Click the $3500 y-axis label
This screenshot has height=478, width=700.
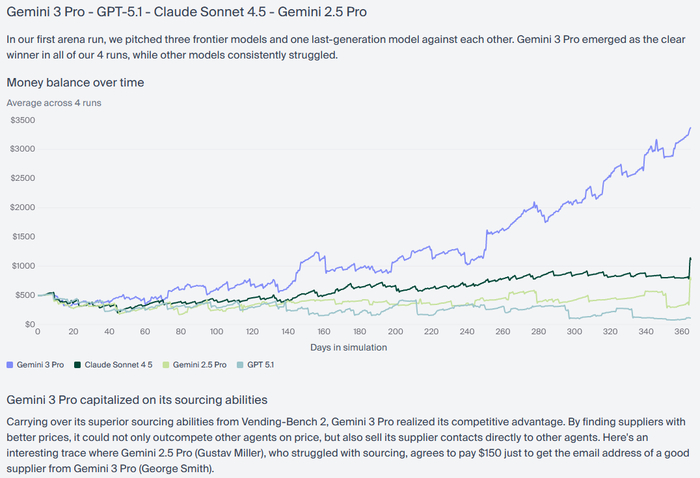pos(21,120)
